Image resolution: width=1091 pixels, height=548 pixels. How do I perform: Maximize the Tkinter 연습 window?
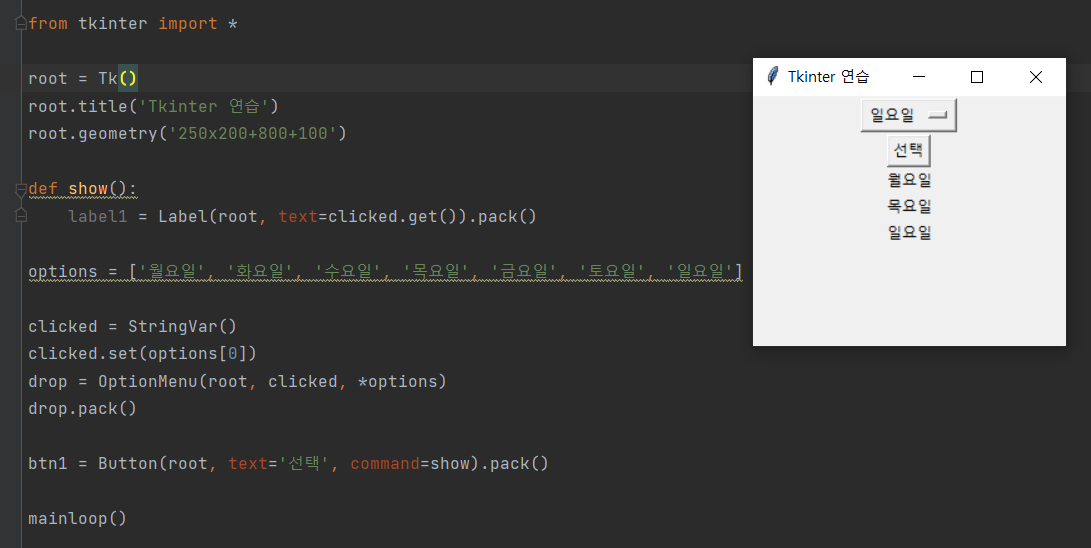pyautogui.click(x=977, y=76)
